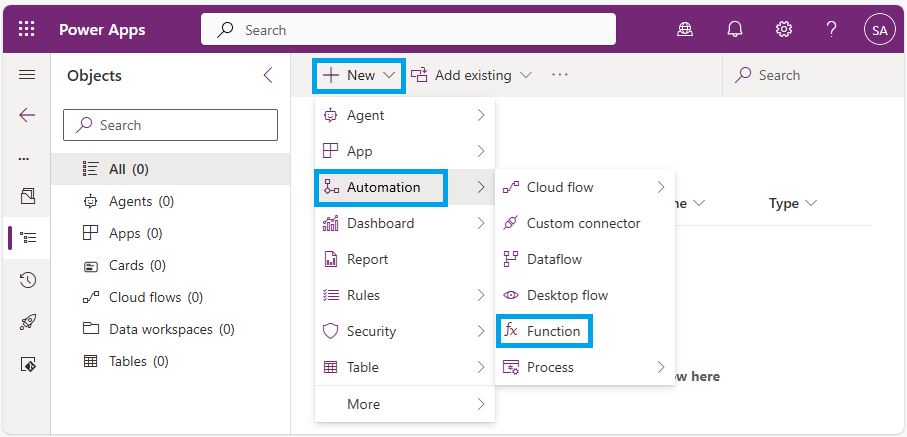The height and width of the screenshot is (437, 907).
Task: Click the back arrow in left rail
Action: 27,115
